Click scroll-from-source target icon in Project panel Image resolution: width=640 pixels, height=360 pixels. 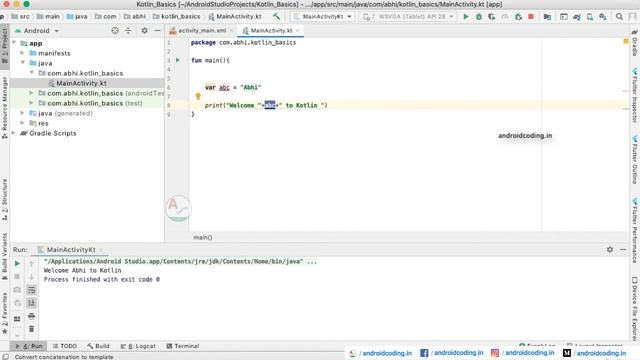[115, 31]
